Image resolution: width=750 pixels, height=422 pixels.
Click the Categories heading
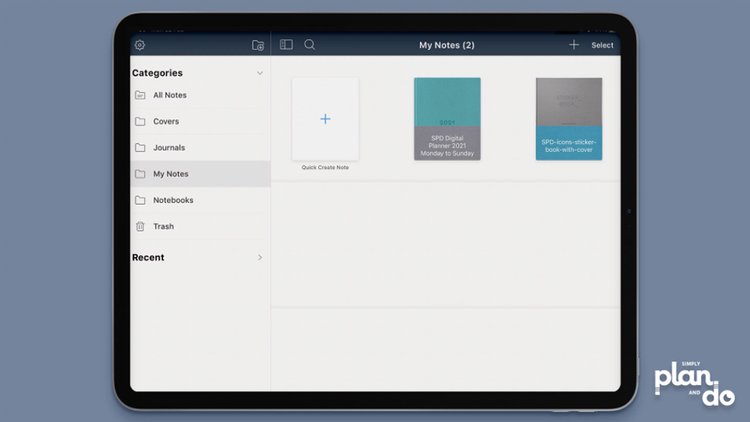pos(157,73)
